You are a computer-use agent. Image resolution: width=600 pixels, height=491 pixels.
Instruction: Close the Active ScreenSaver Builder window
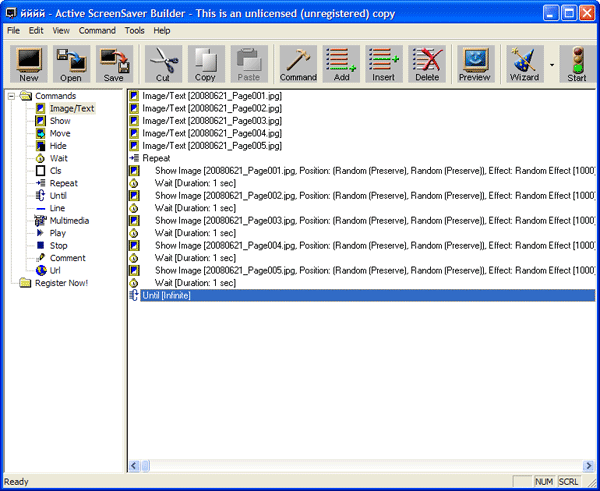pos(587,13)
